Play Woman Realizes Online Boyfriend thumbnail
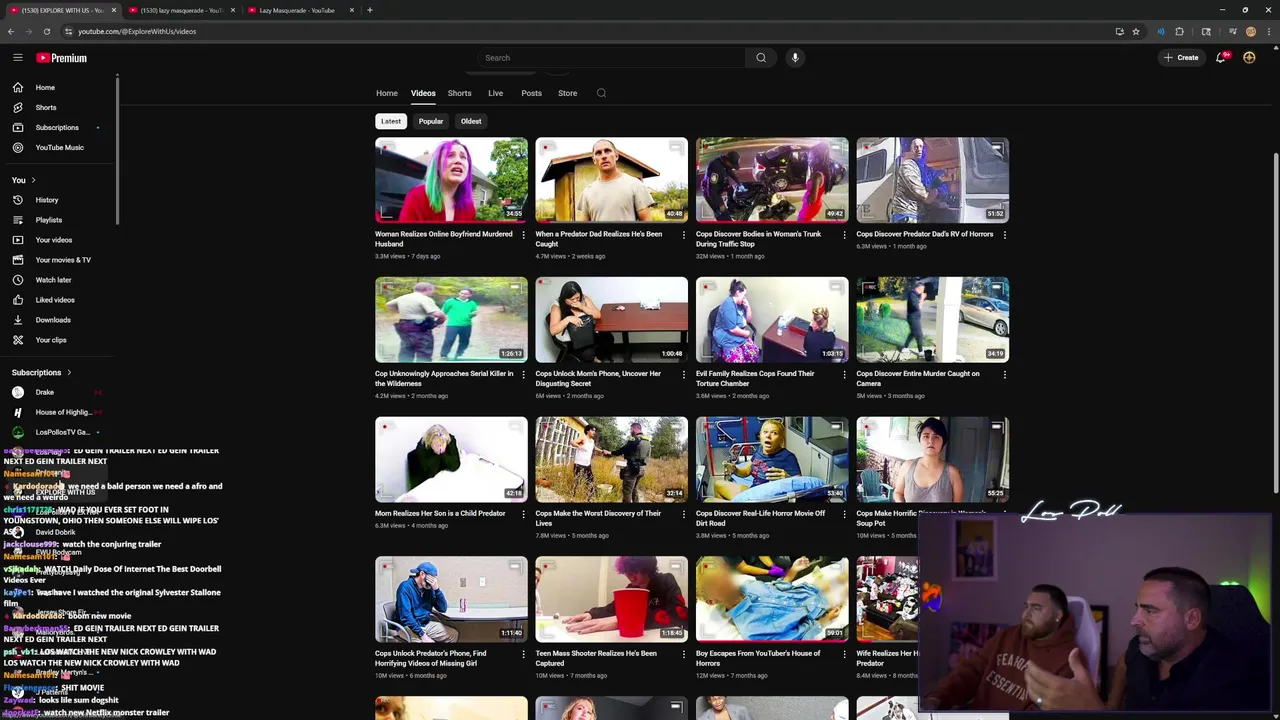The width and height of the screenshot is (1280, 720). (x=451, y=180)
